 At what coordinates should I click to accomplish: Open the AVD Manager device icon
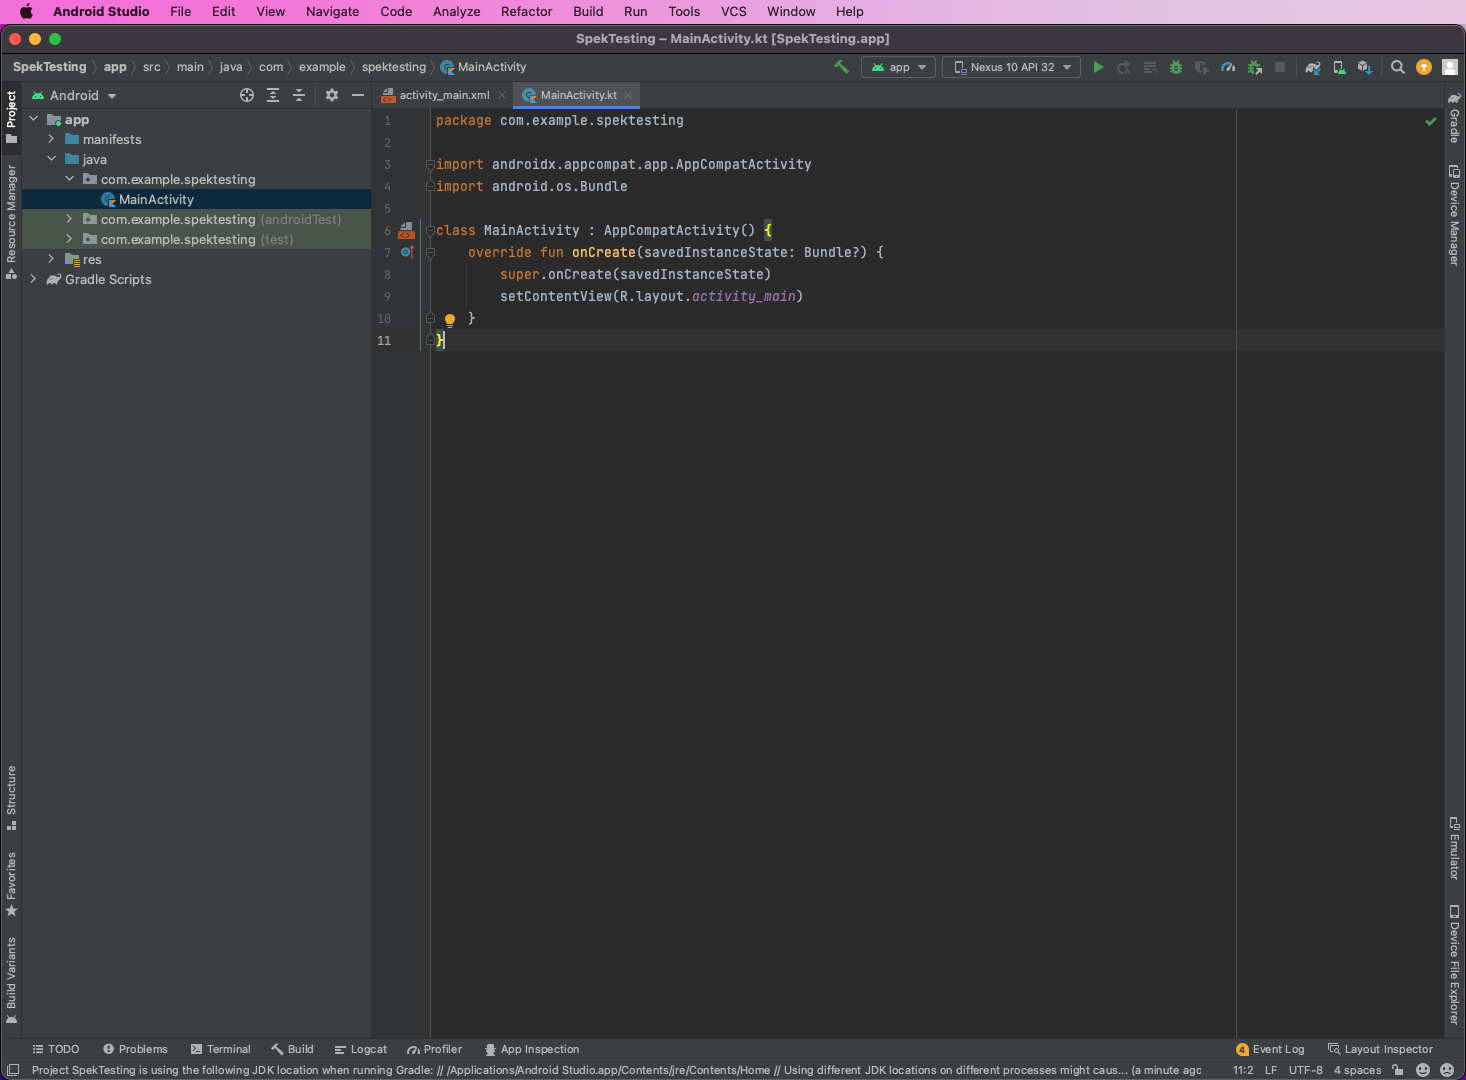point(1339,67)
